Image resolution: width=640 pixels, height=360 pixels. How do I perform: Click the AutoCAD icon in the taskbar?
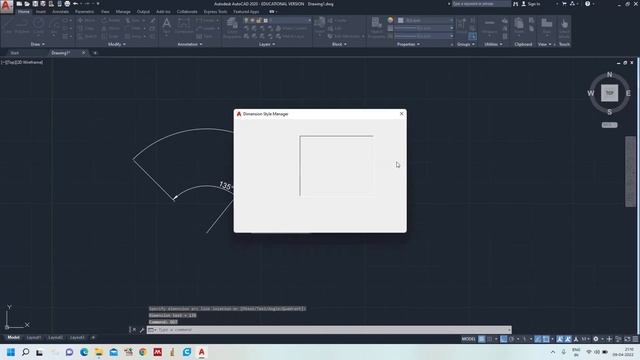(202, 352)
